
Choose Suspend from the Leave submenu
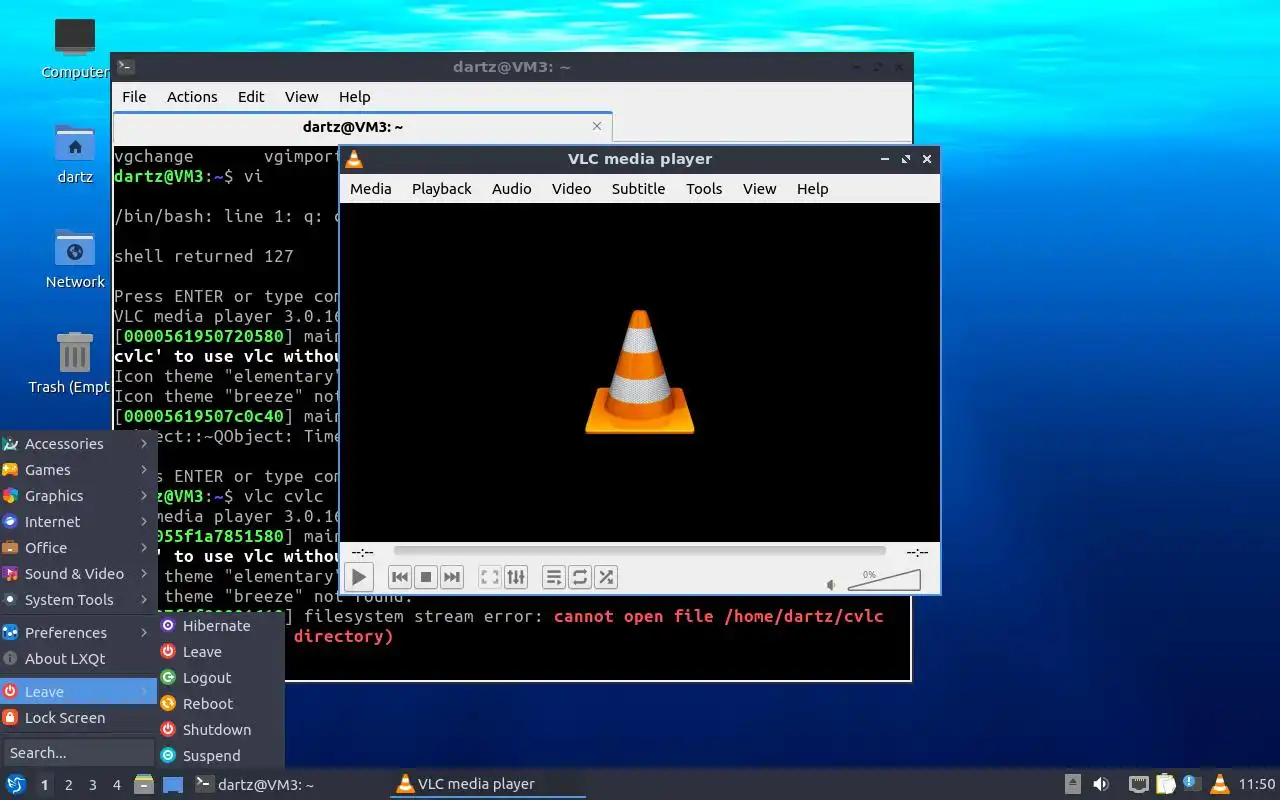click(221, 756)
